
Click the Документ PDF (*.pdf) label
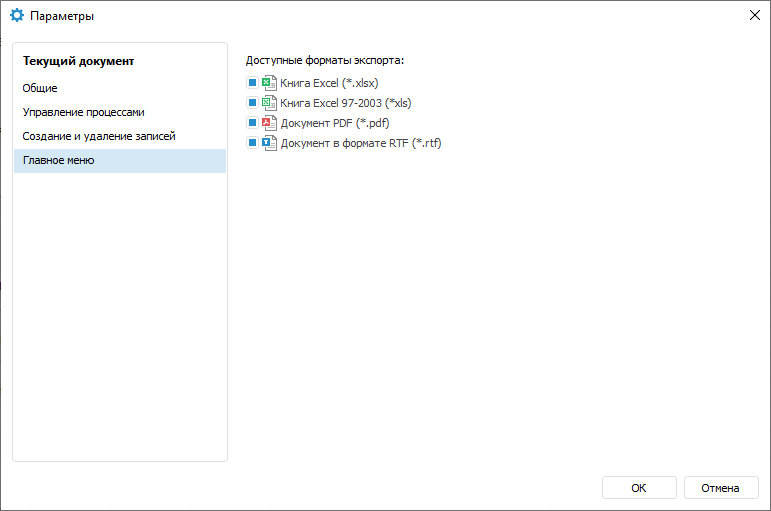[x=334, y=123]
